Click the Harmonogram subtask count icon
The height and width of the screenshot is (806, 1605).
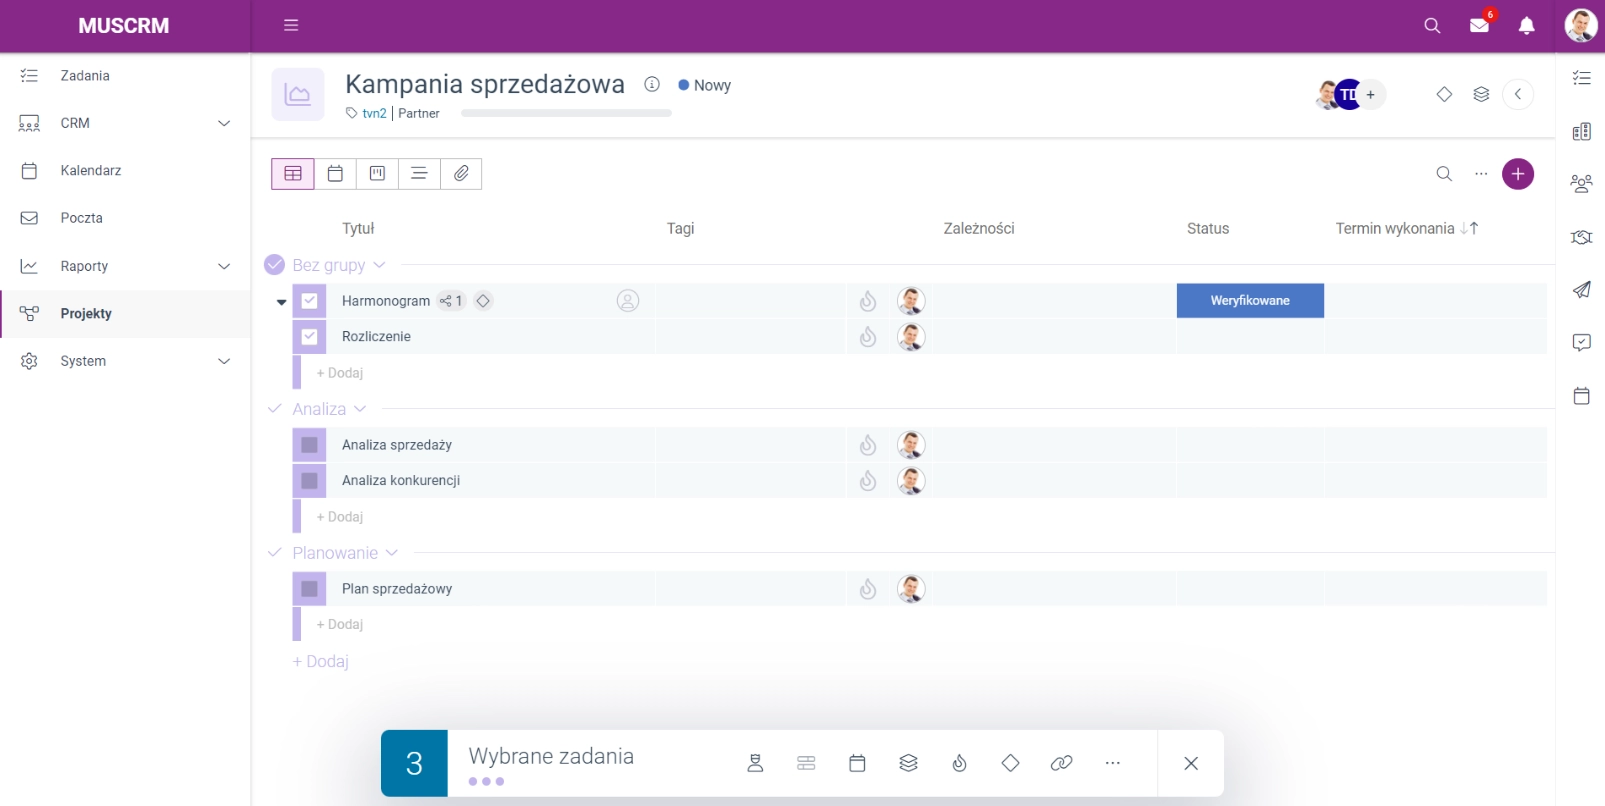(x=451, y=301)
